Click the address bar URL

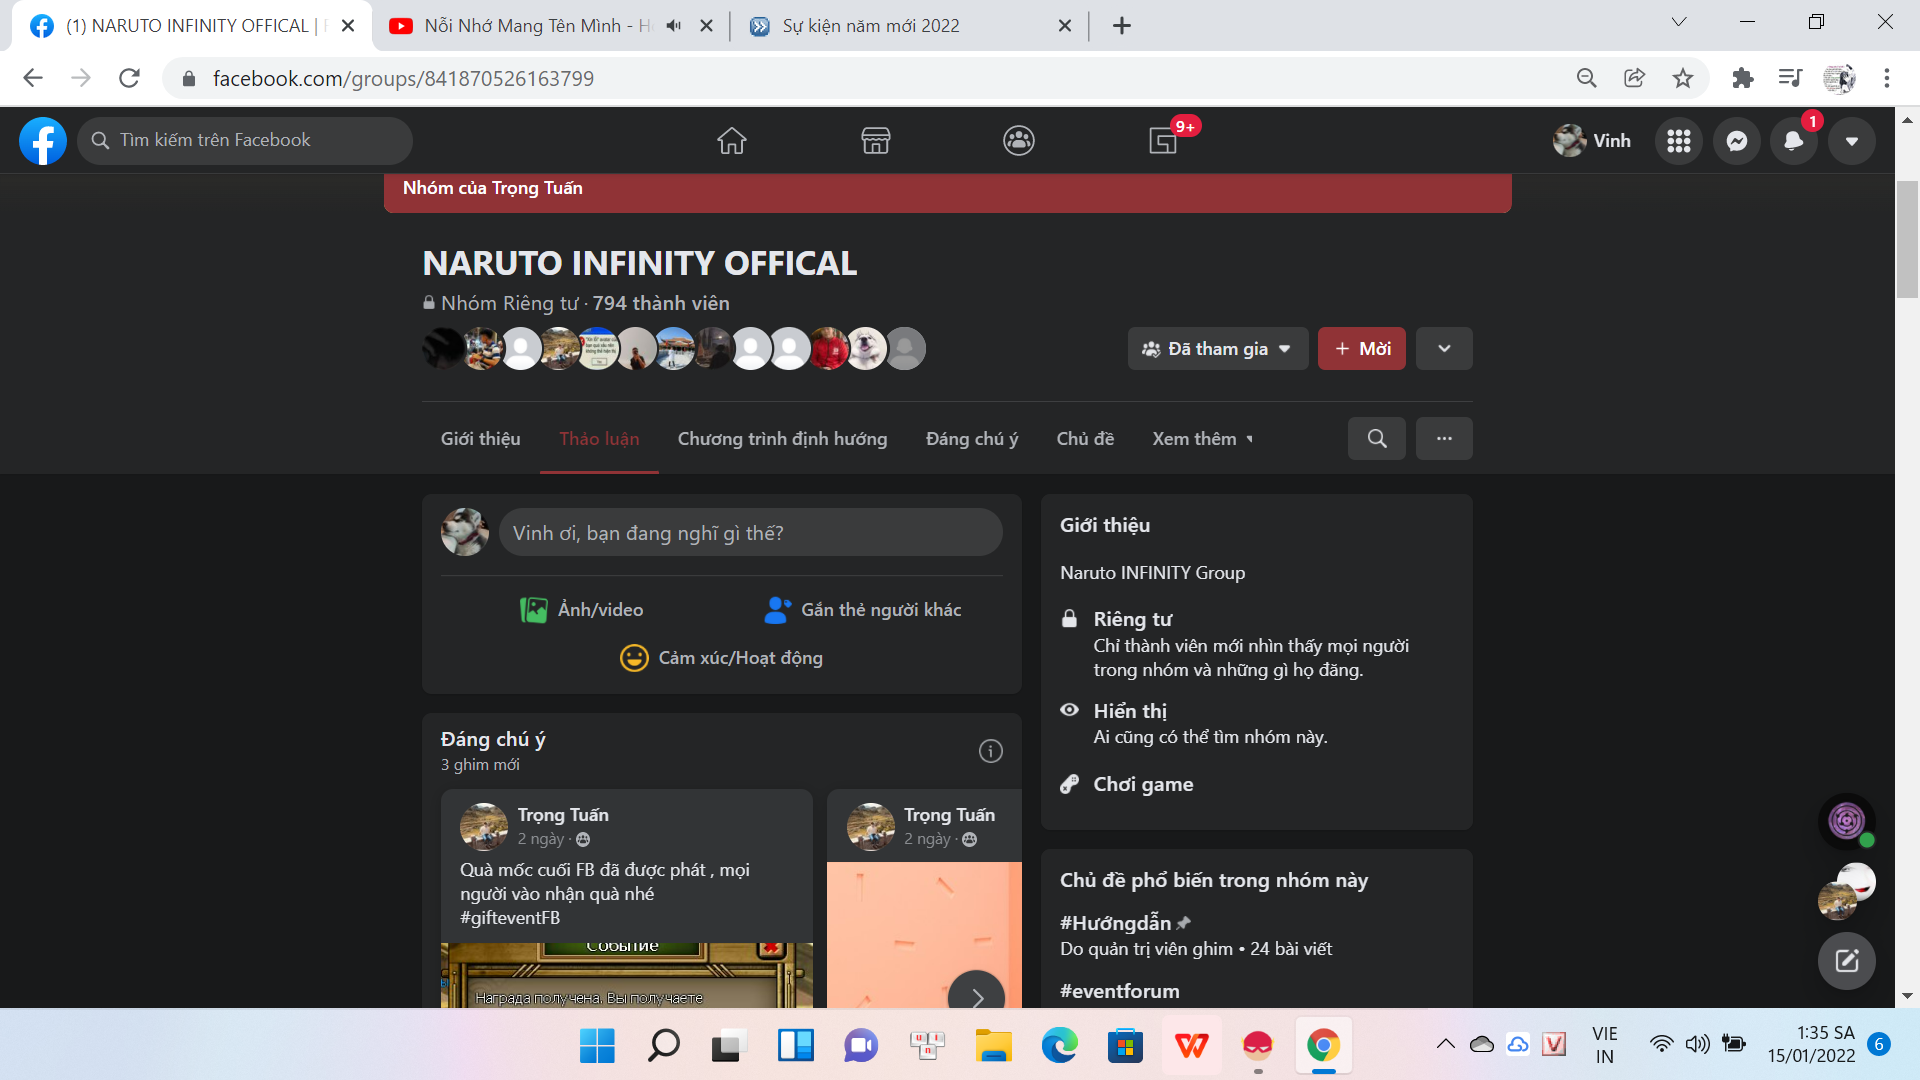(x=403, y=78)
